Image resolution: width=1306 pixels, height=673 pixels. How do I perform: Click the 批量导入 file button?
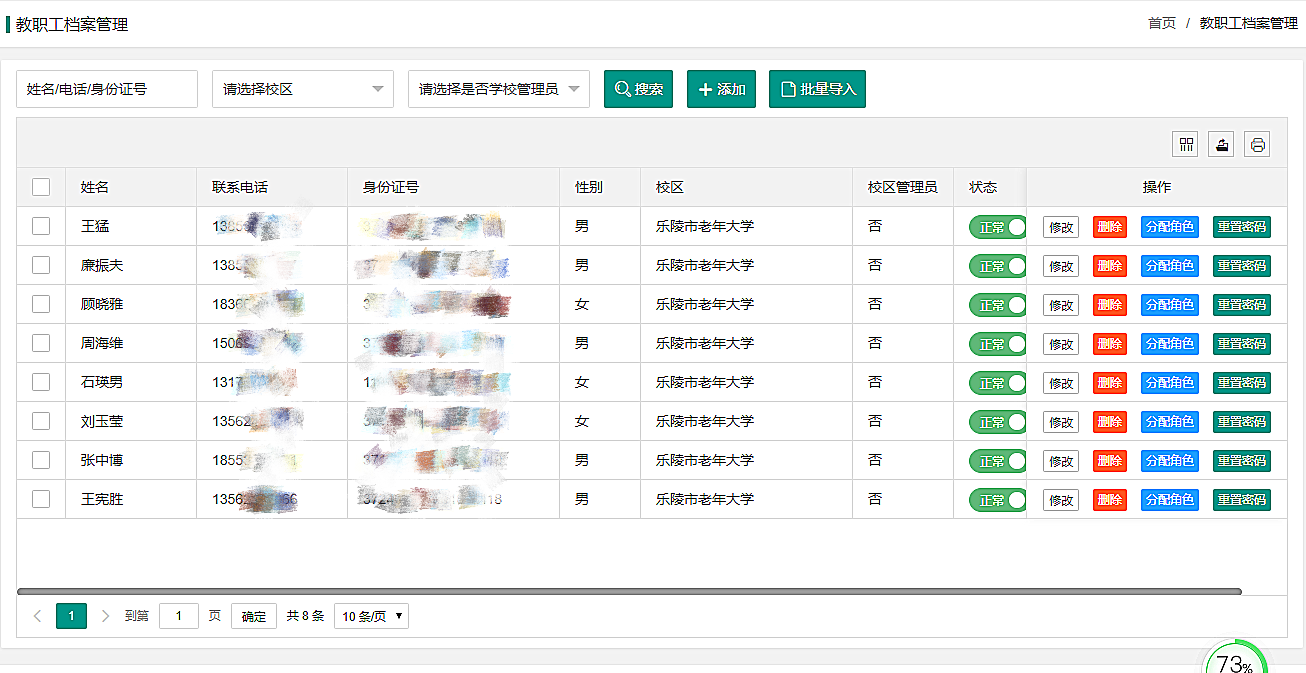[x=817, y=89]
